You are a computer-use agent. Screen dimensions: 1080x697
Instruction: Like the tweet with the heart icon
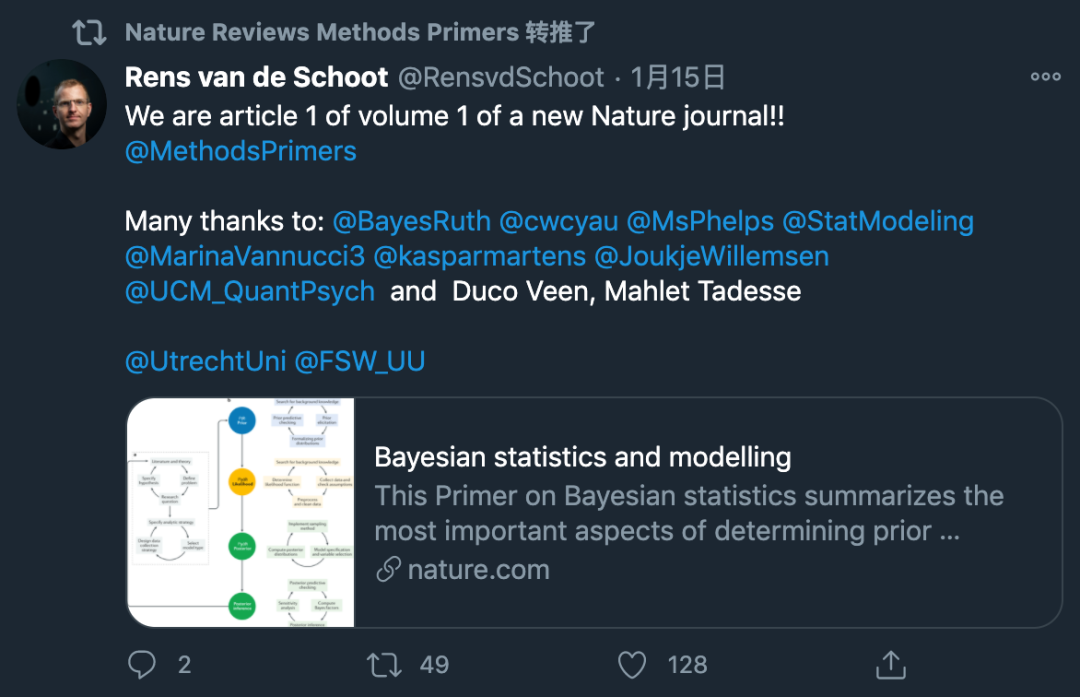[x=632, y=664]
